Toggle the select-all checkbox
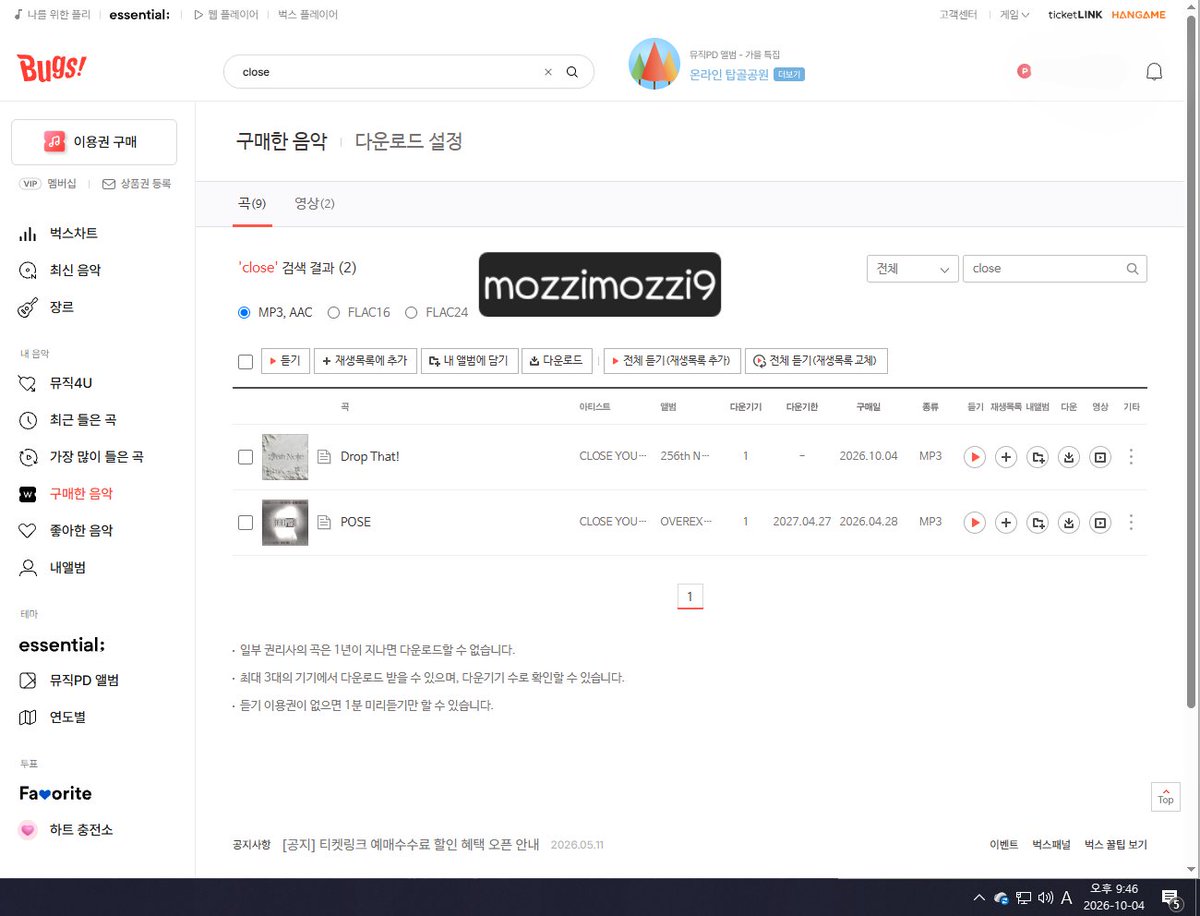Image resolution: width=1200 pixels, height=916 pixels. tap(245, 362)
